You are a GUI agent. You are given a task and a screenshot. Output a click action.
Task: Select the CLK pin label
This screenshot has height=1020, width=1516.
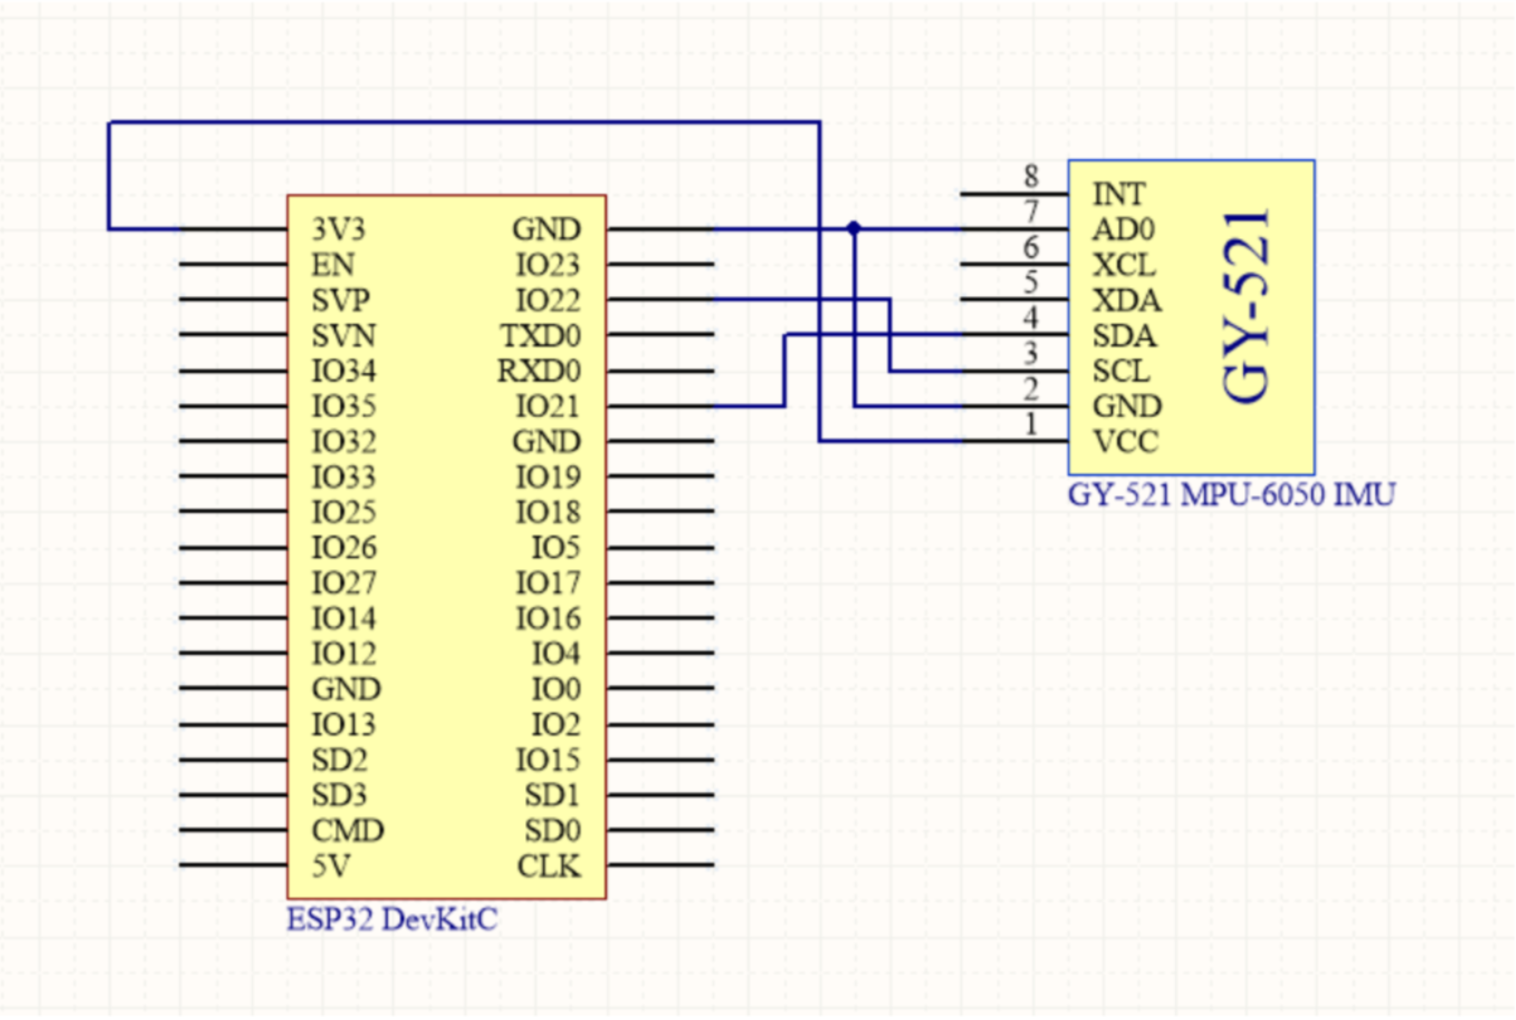(x=548, y=866)
